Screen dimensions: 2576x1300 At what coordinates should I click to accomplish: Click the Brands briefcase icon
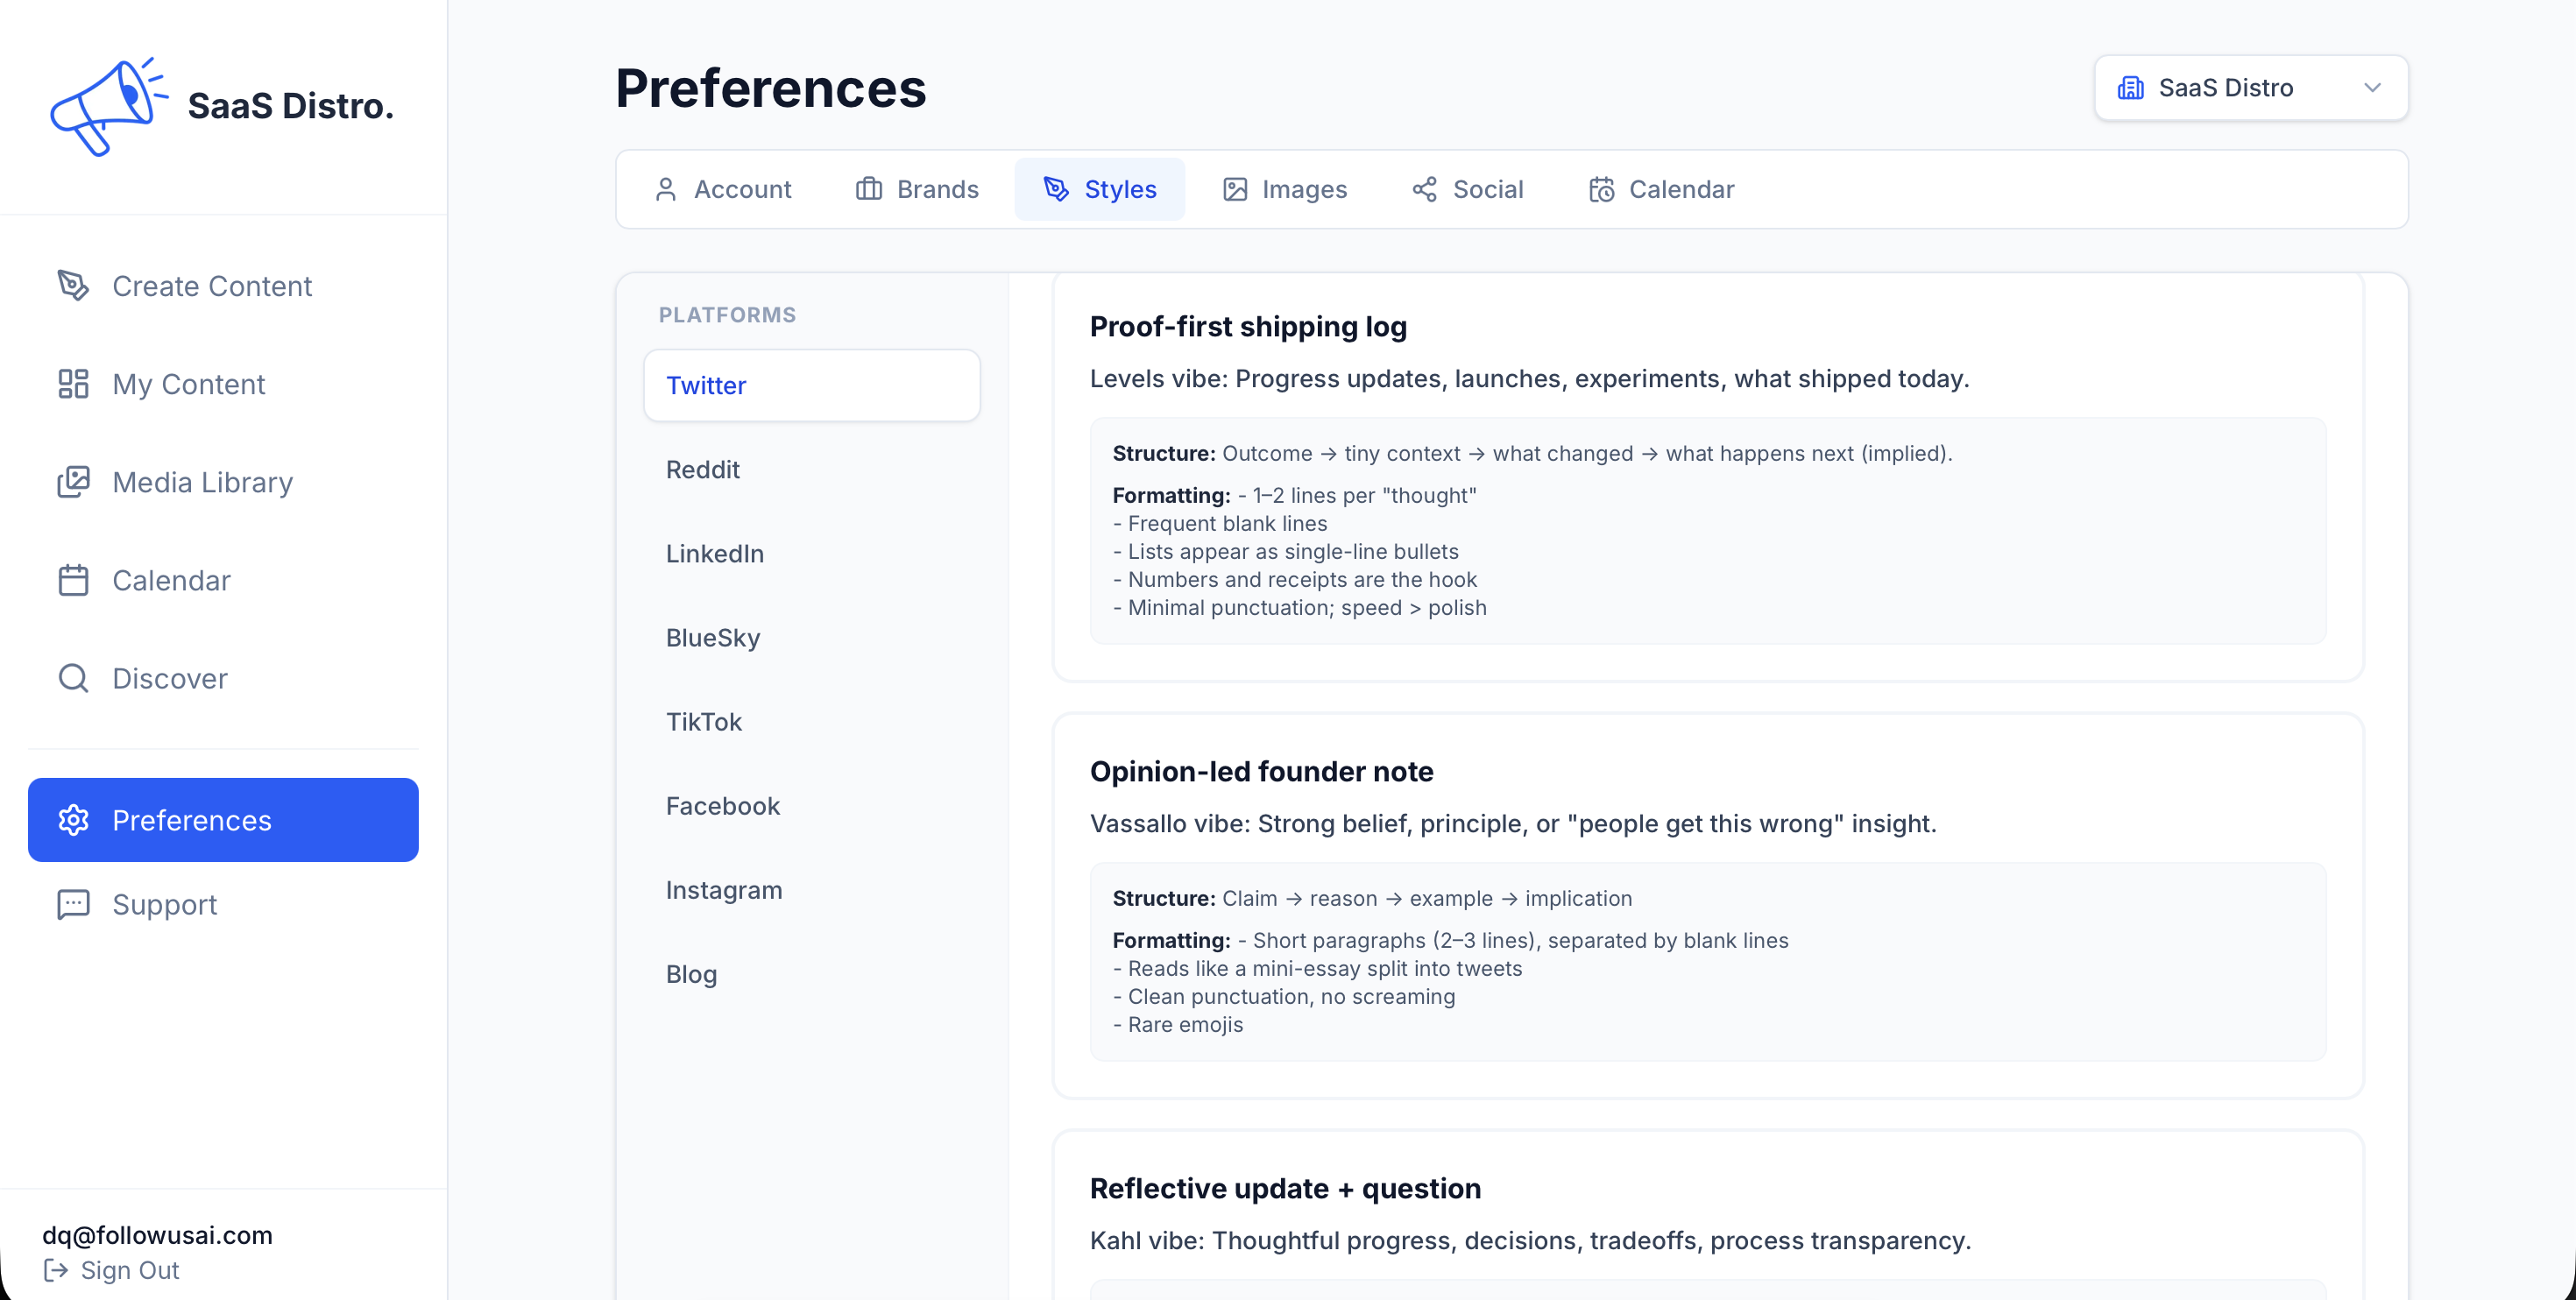coord(868,188)
